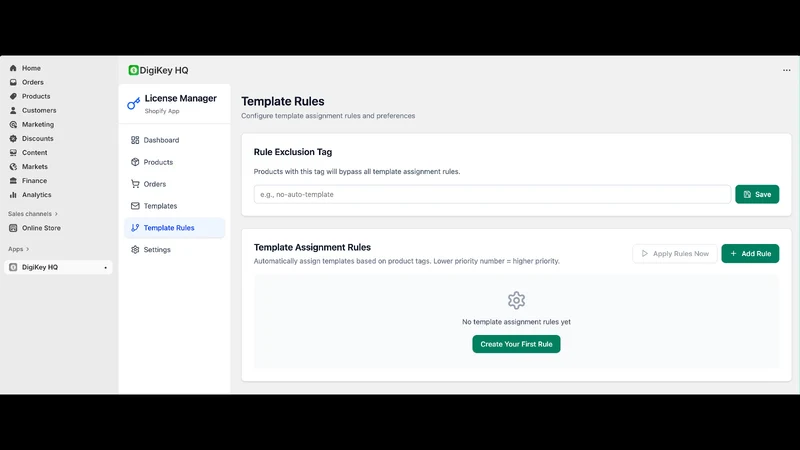This screenshot has width=800, height=450.
Task: Click the Markets globe icon
Action: (x=13, y=166)
